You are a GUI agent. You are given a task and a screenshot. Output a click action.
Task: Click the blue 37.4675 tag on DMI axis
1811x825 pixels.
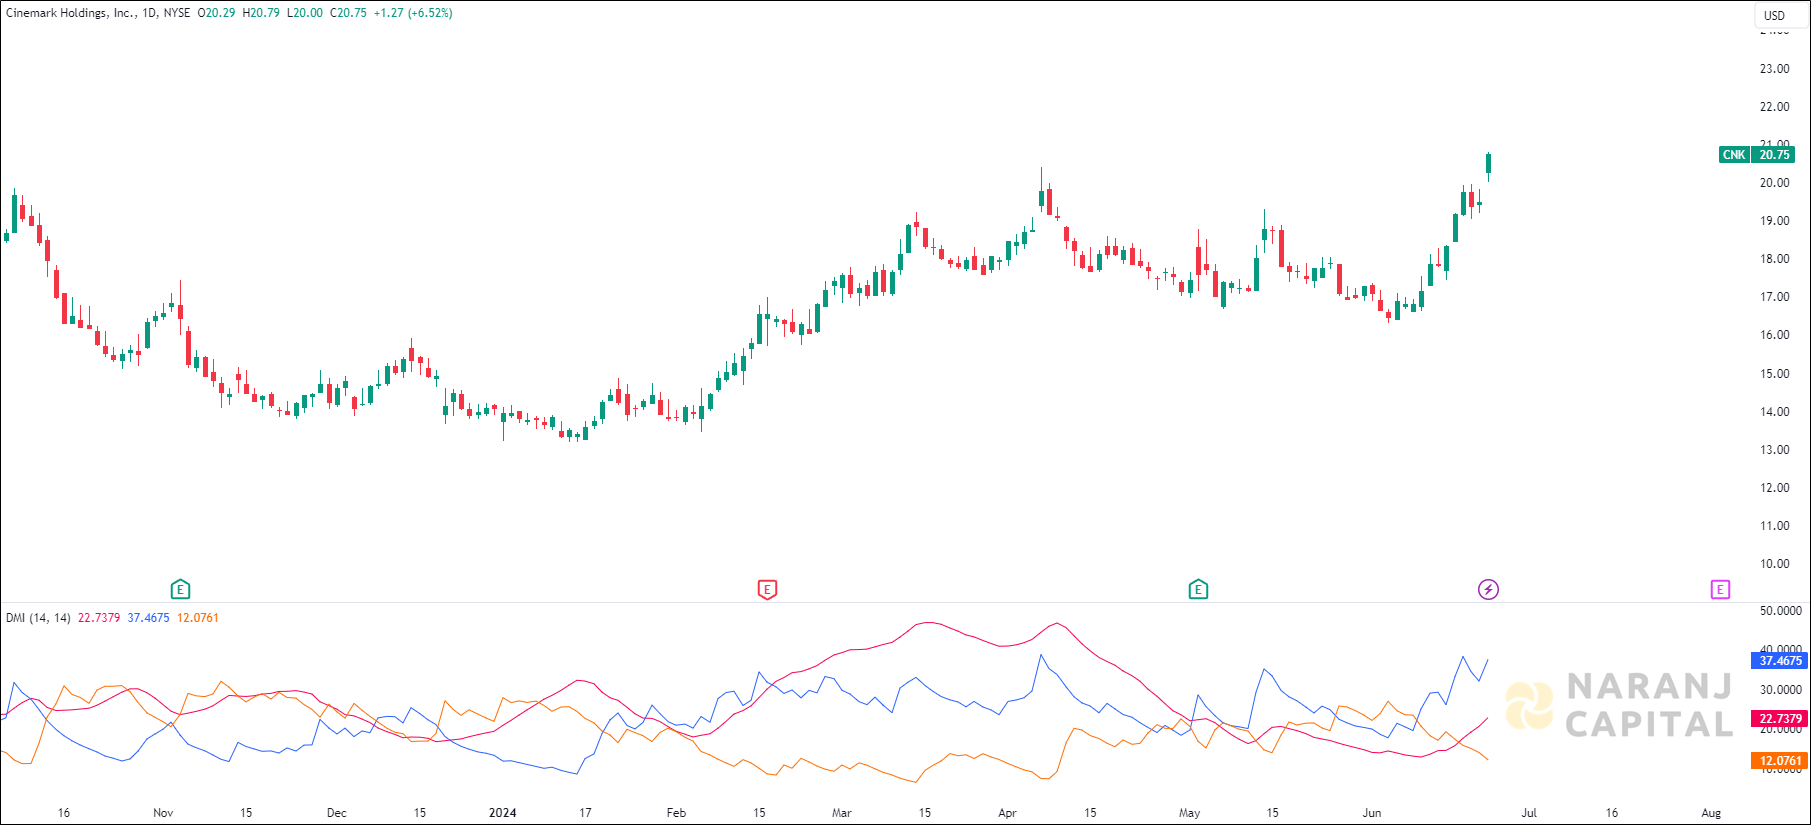pos(1780,661)
